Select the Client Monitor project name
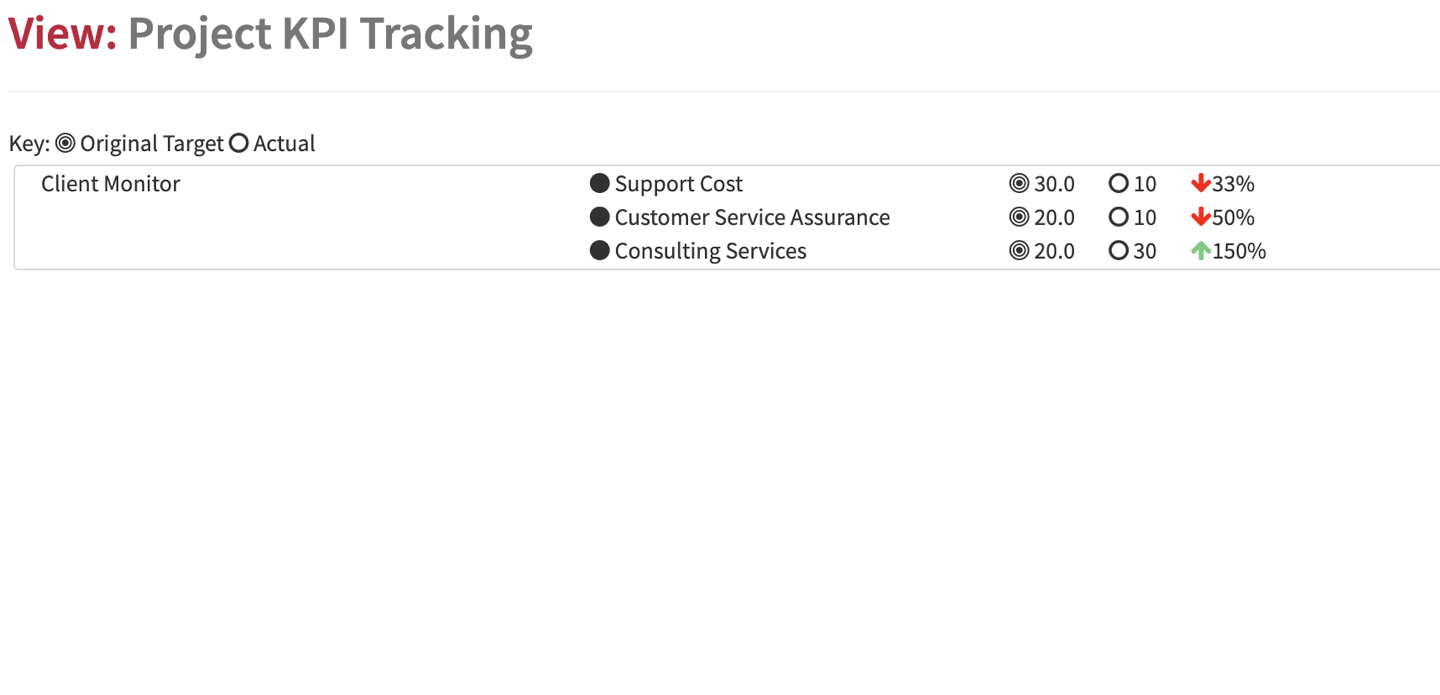This screenshot has width=1440, height=695. pyautogui.click(x=111, y=184)
